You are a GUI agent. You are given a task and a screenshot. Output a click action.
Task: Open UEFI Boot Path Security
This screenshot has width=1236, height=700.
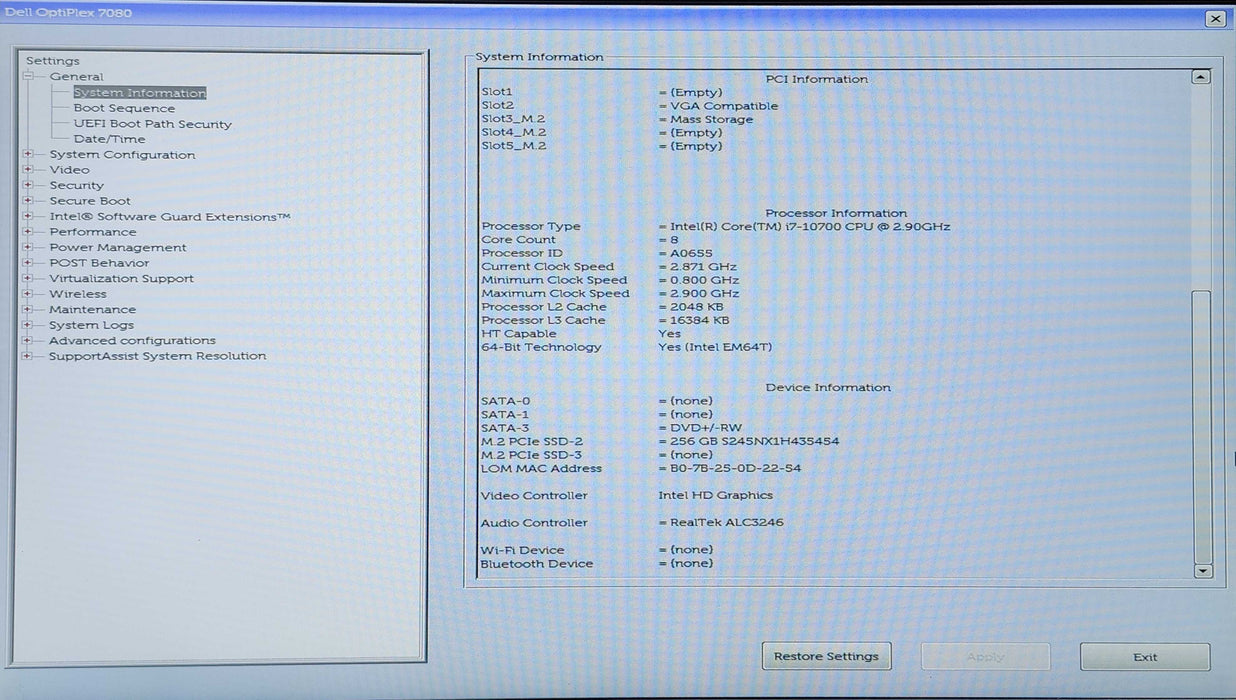[x=152, y=124]
